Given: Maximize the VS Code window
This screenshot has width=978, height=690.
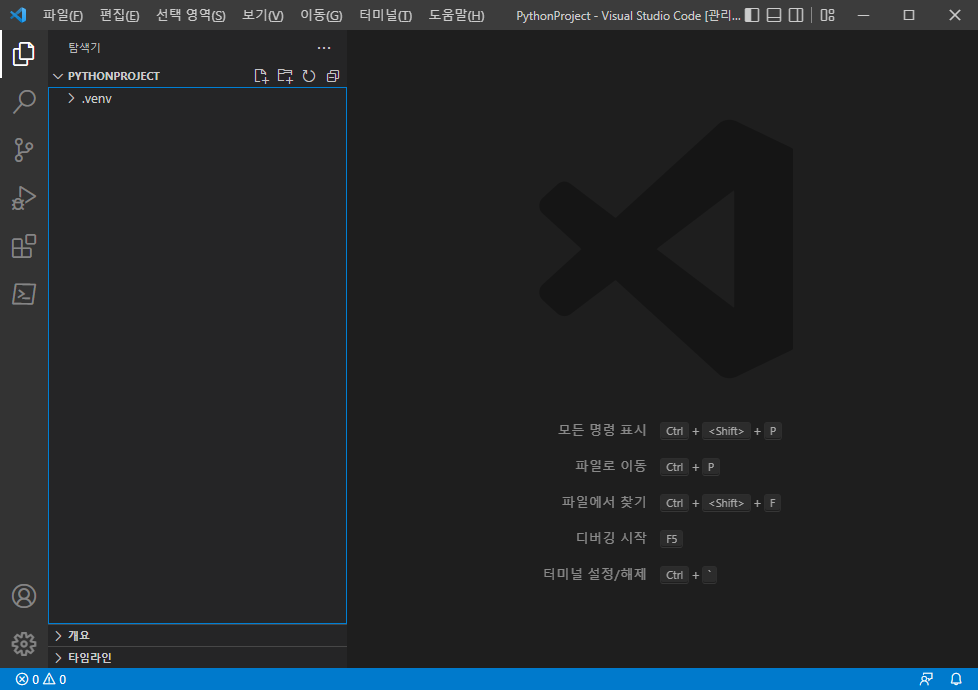Looking at the screenshot, I should coord(909,15).
